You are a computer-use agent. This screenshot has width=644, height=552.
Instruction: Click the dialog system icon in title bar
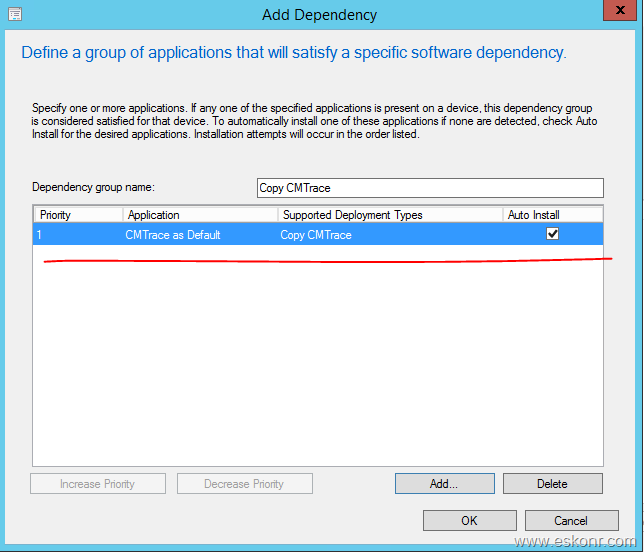pos(15,14)
